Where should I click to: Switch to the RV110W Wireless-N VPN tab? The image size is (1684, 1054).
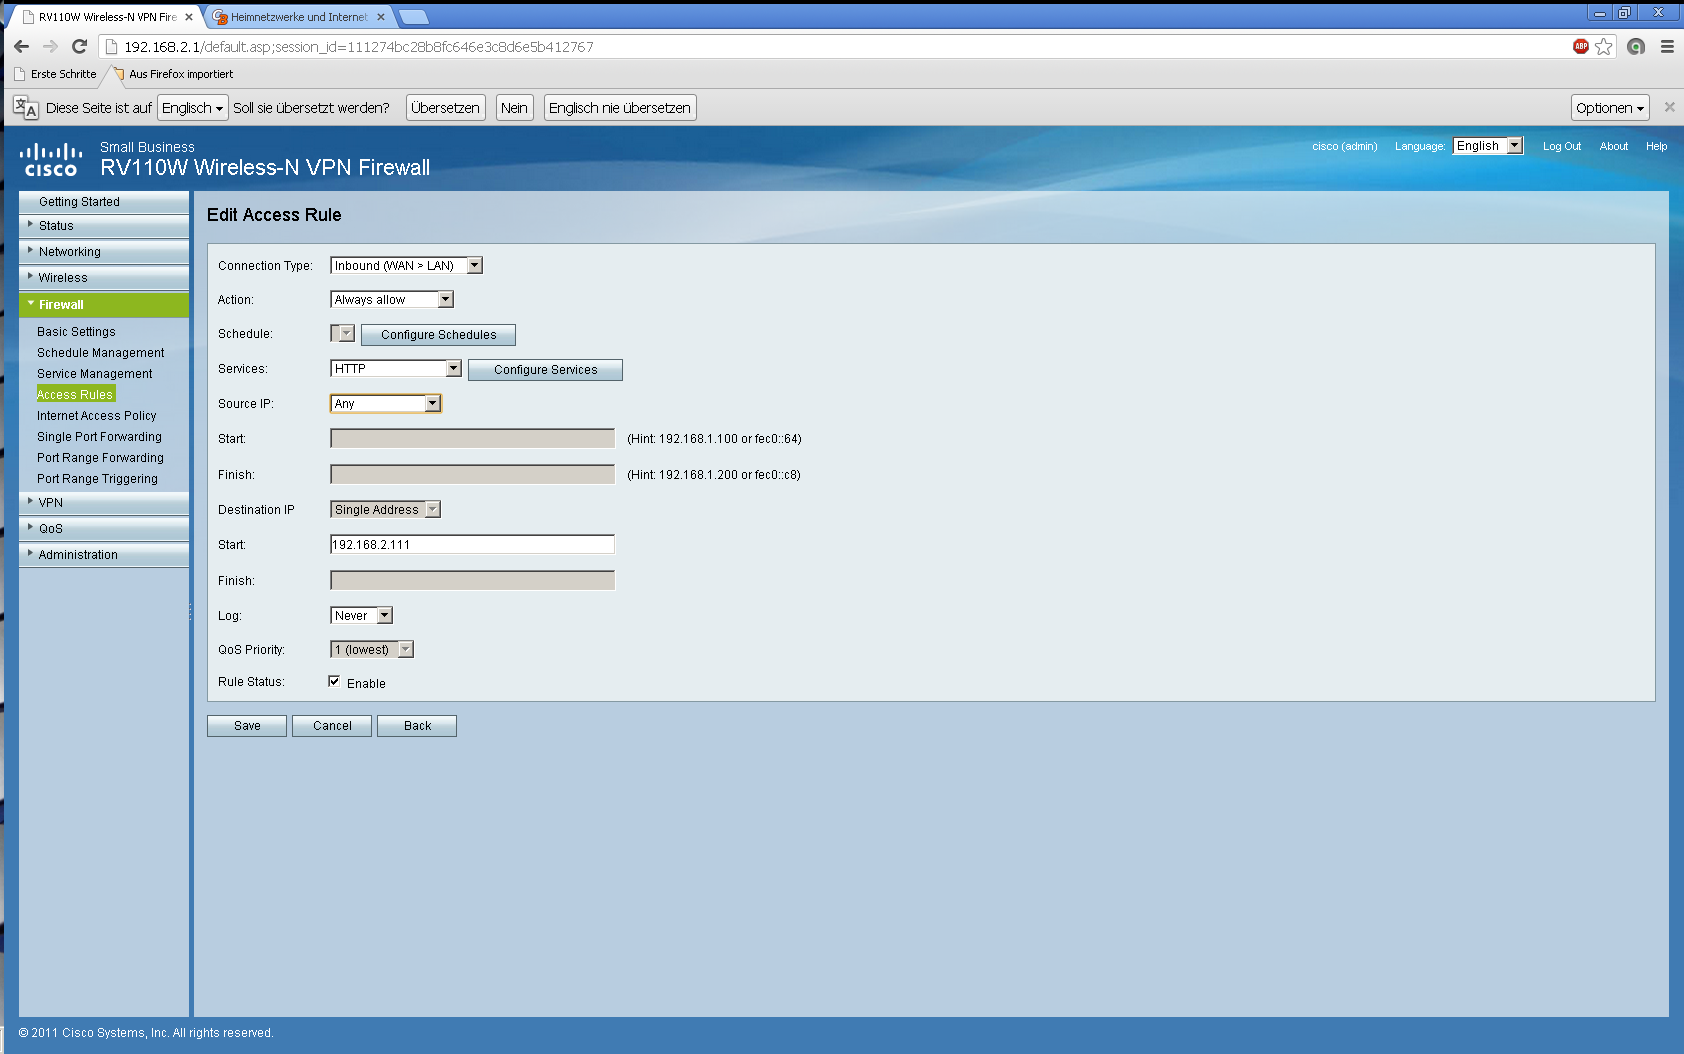coord(106,17)
